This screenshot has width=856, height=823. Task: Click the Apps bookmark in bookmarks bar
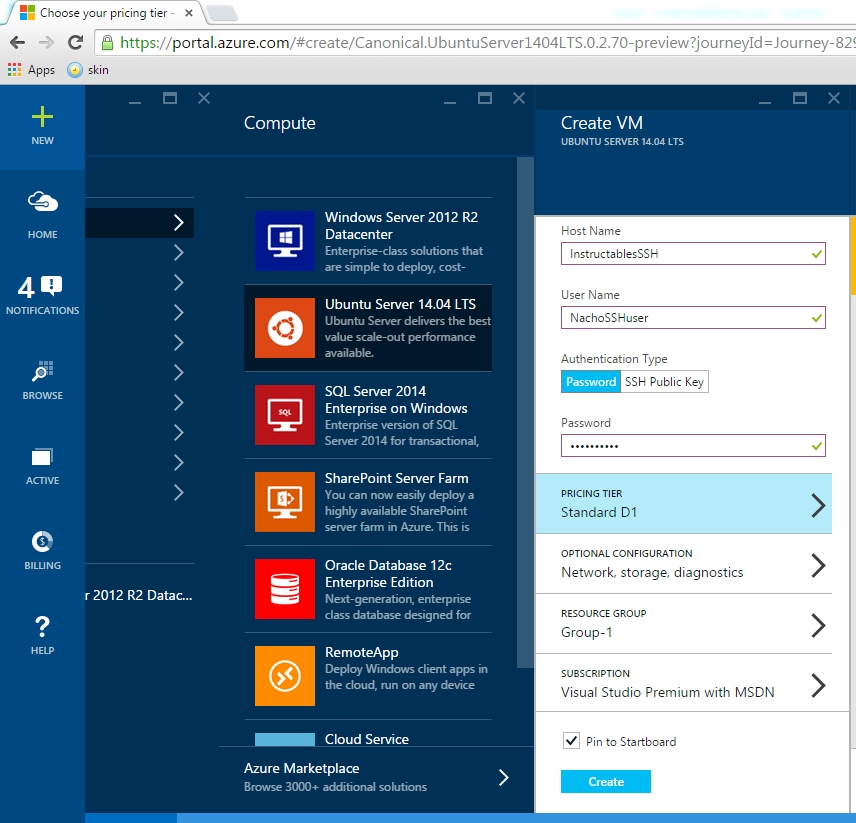(x=31, y=70)
